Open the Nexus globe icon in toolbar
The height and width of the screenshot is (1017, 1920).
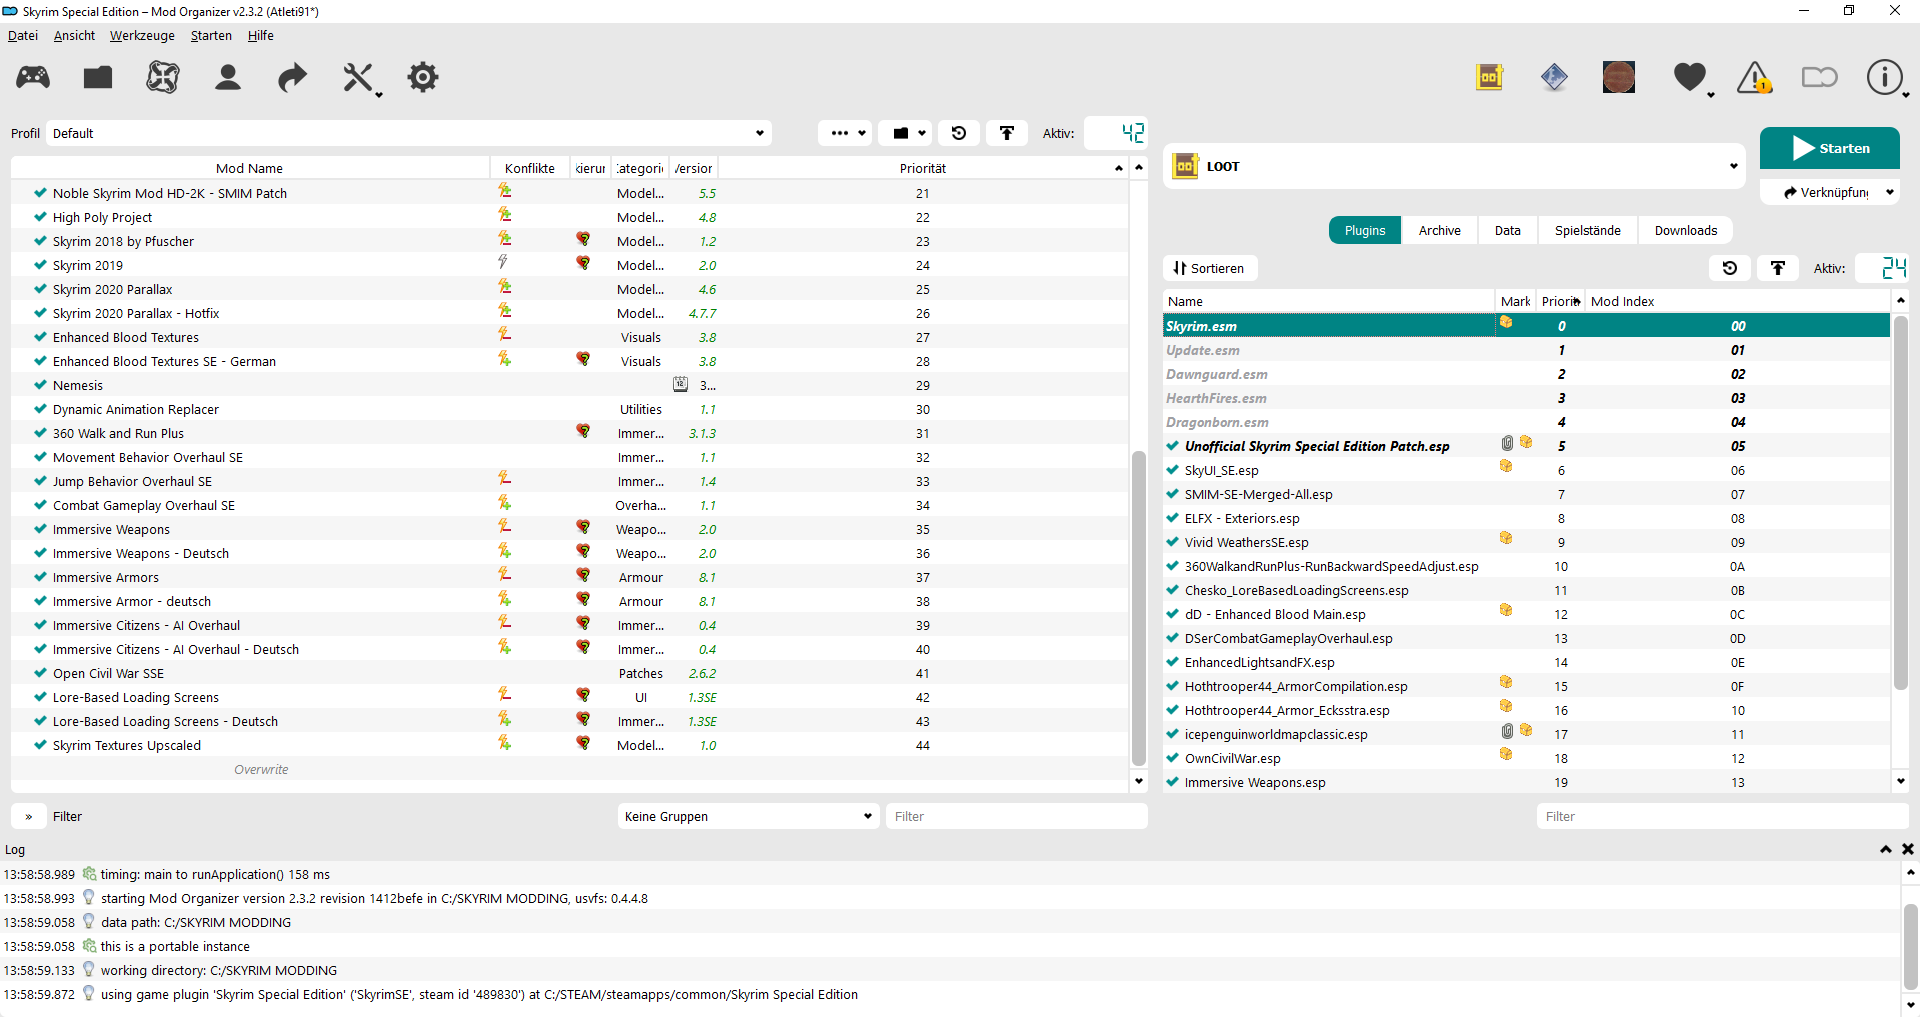pyautogui.click(x=163, y=77)
